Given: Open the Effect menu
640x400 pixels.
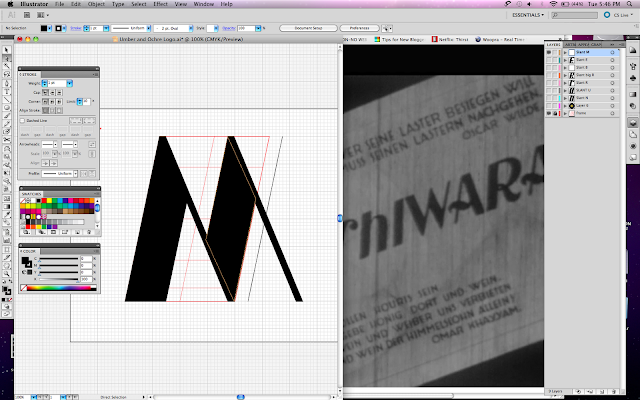Looking at the screenshot, I should pos(160,4).
